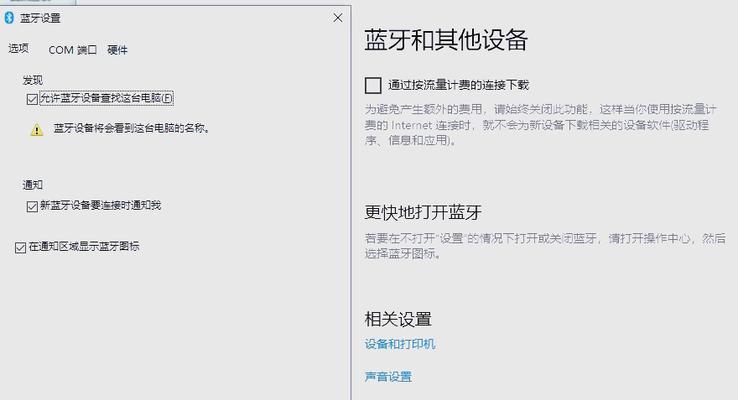Open the 声音设置 link
Viewport: 738px width, 400px height.
(x=388, y=376)
